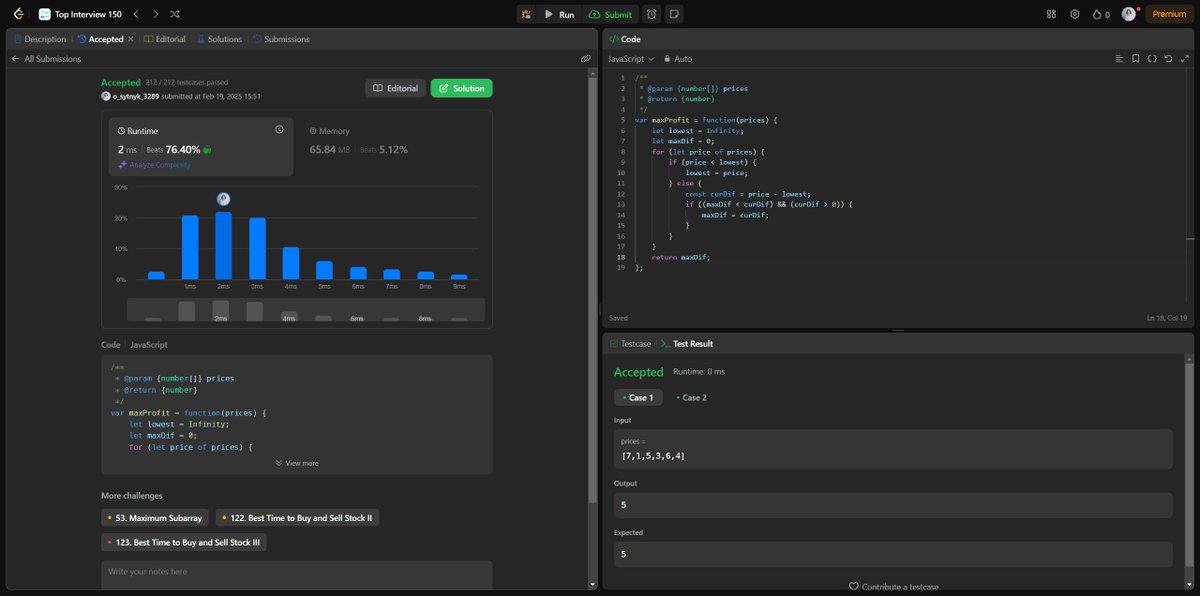Click Analyze Complexity

point(156,164)
